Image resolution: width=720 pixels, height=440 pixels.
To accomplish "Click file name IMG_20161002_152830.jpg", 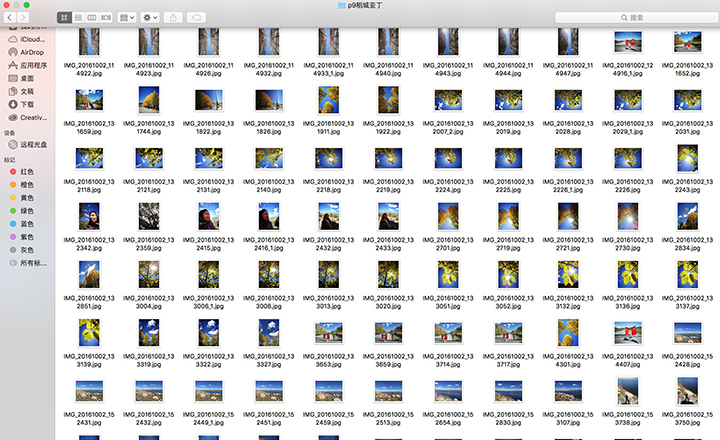I will [508, 418].
